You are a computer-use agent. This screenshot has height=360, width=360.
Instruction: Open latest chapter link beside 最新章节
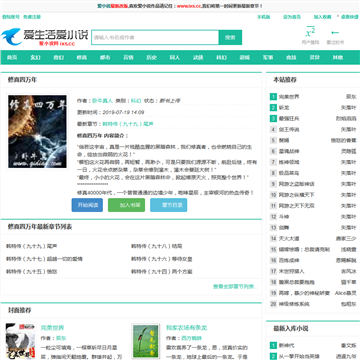pos(128,124)
